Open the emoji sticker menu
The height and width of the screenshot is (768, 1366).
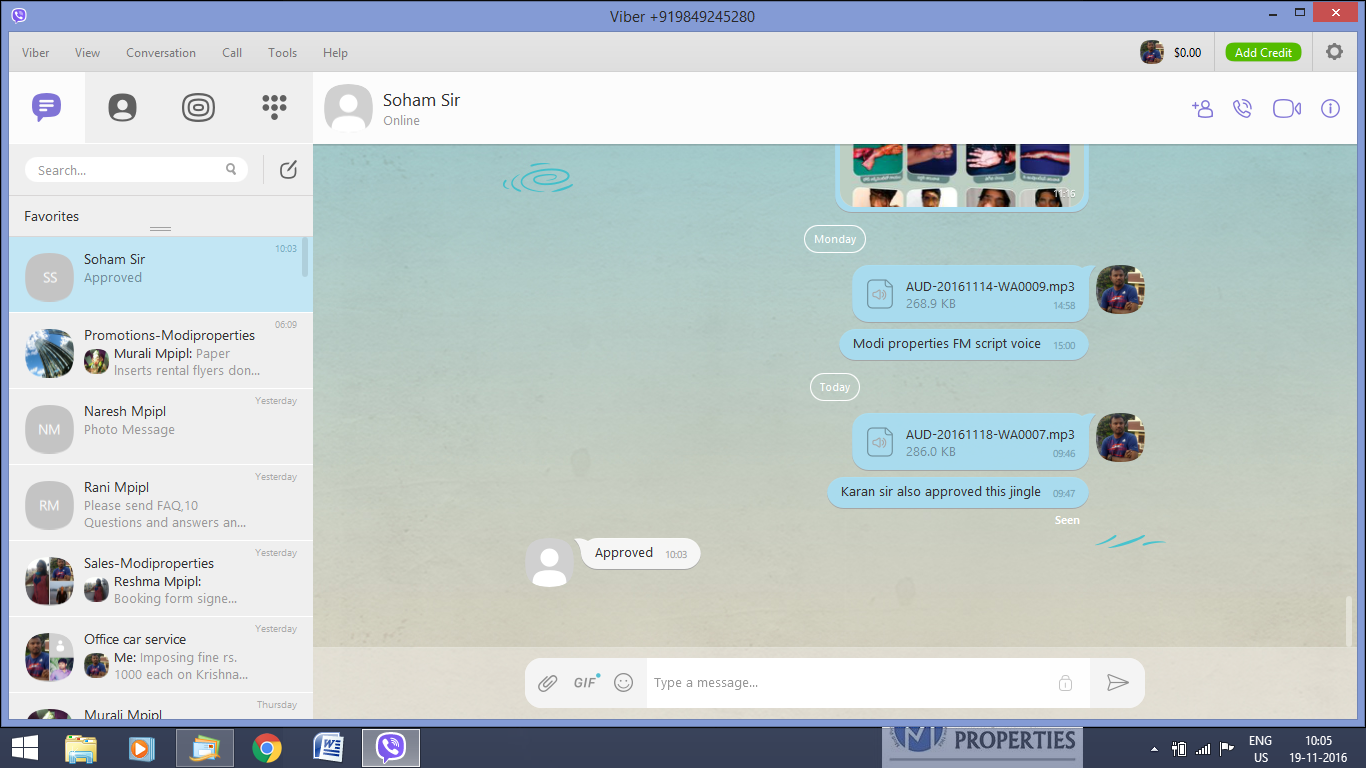coord(623,683)
